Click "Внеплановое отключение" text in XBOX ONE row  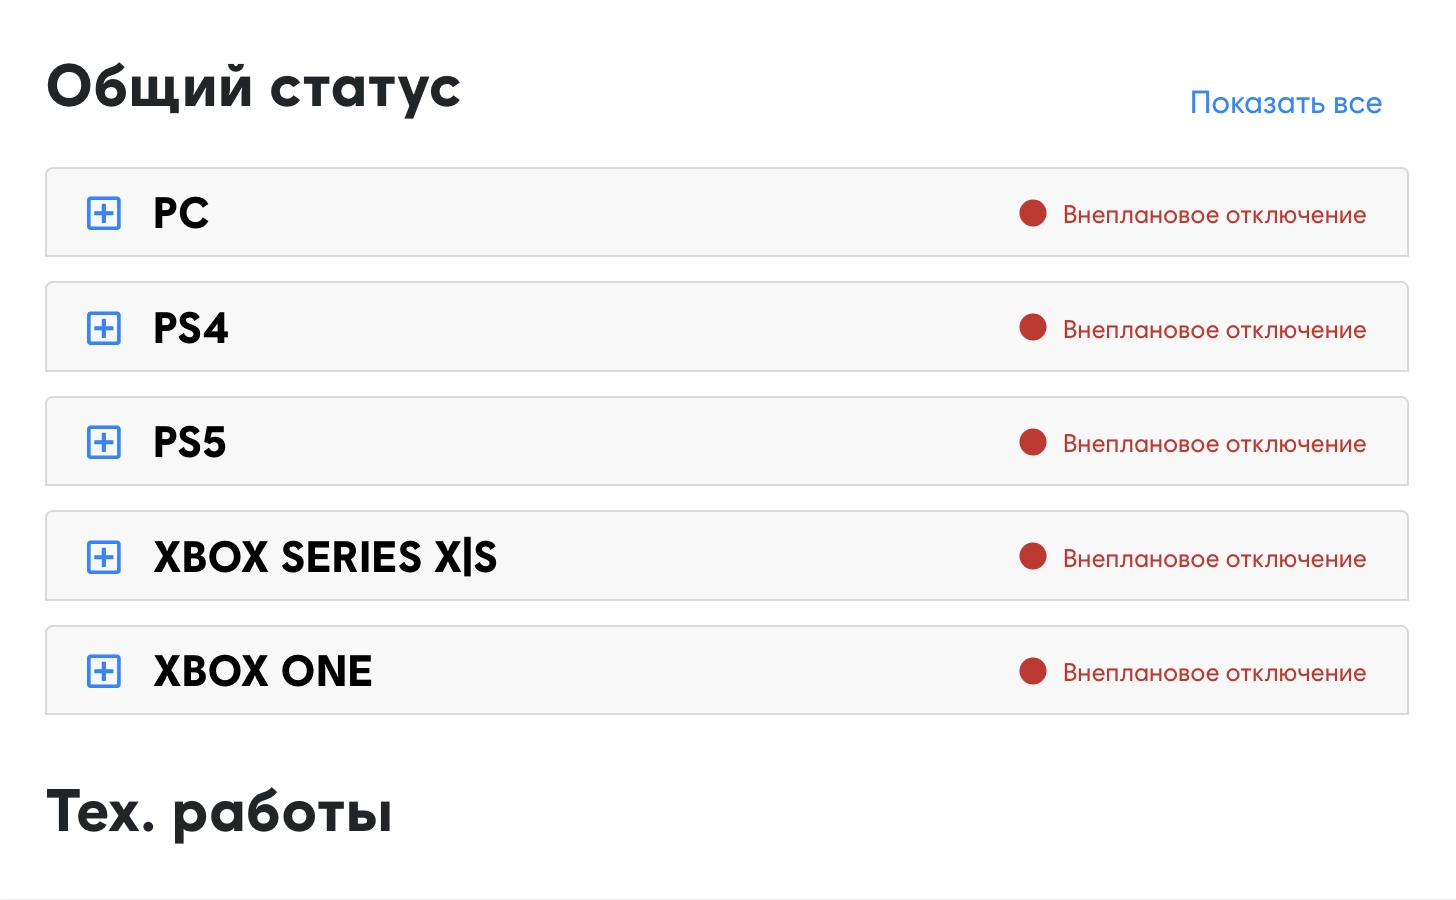(x=1214, y=673)
